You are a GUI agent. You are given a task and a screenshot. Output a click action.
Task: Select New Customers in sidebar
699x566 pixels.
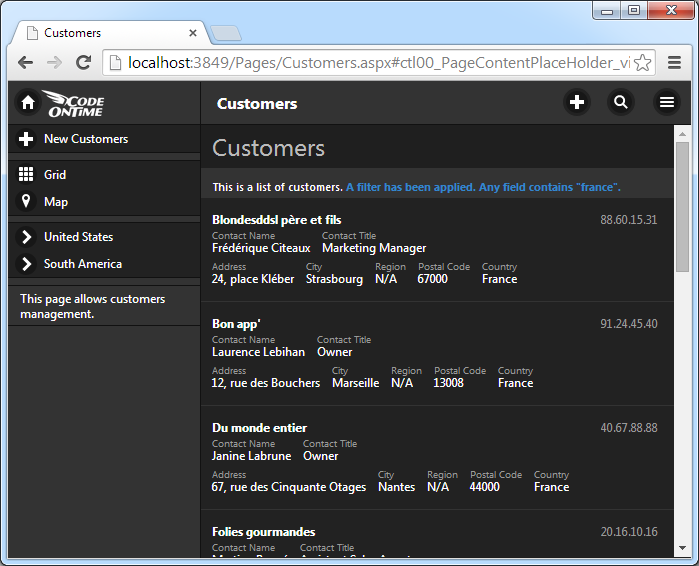tap(85, 139)
